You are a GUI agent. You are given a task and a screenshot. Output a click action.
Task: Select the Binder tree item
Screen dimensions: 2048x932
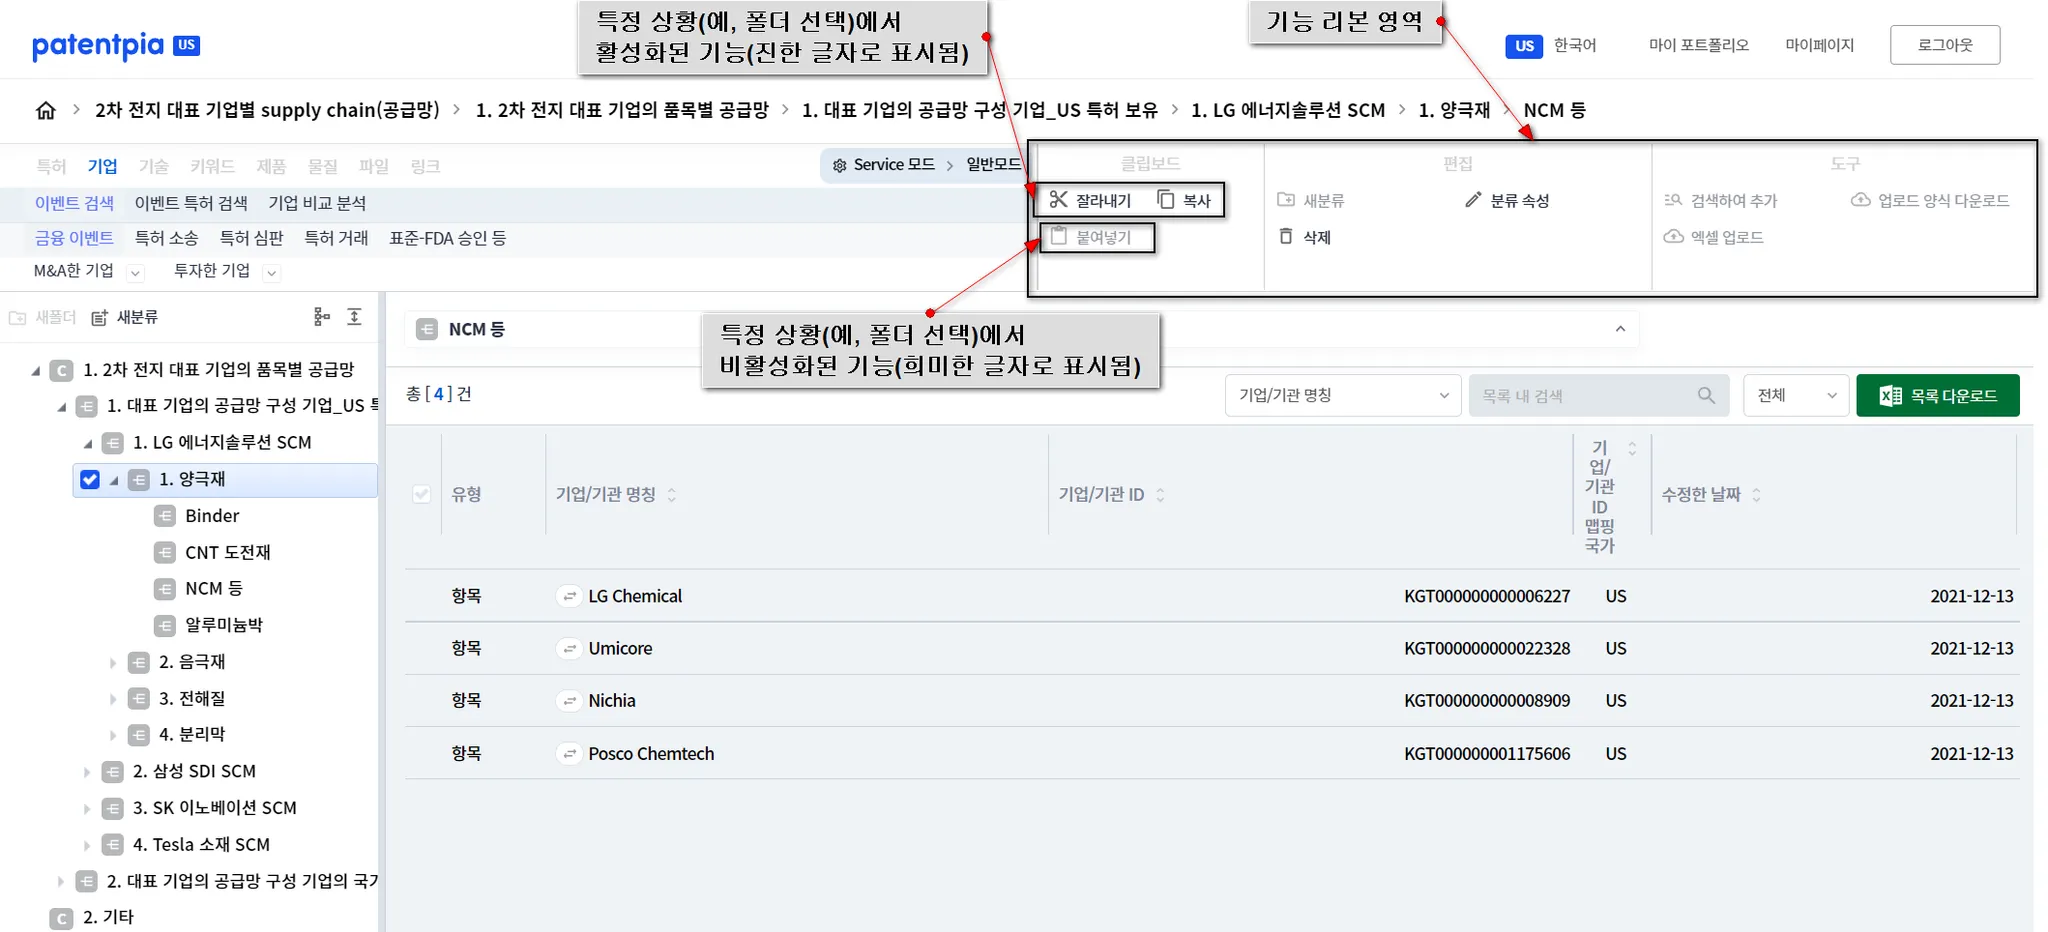coord(212,516)
